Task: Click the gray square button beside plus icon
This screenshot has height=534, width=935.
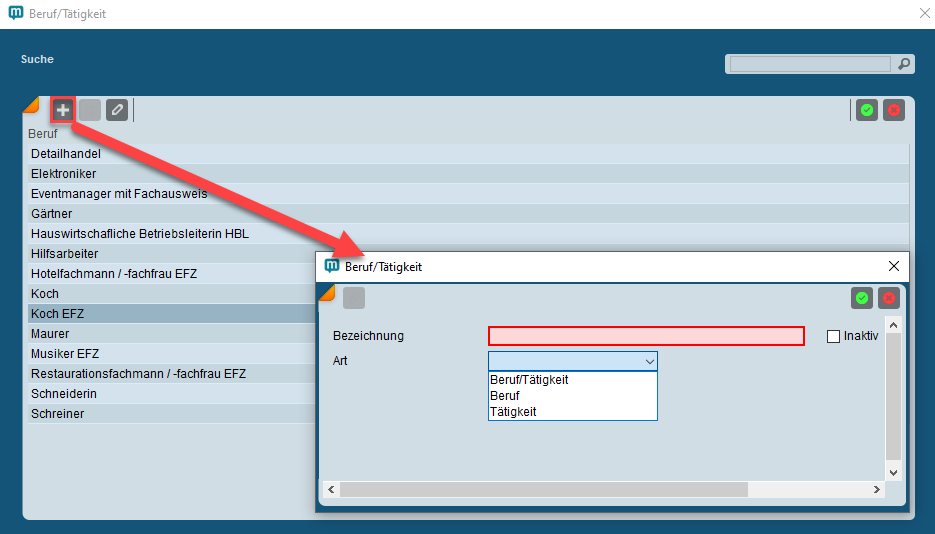Action: click(x=90, y=110)
